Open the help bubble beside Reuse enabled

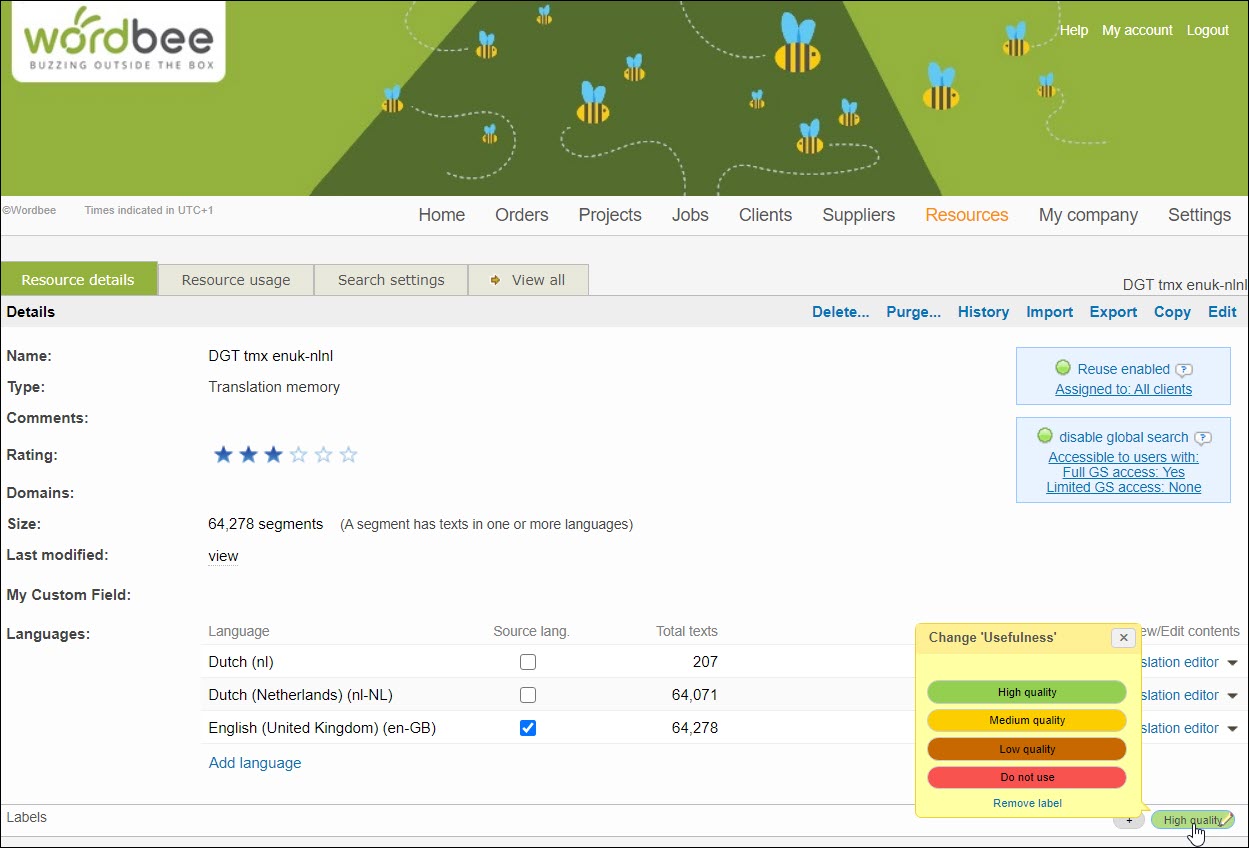click(1184, 370)
